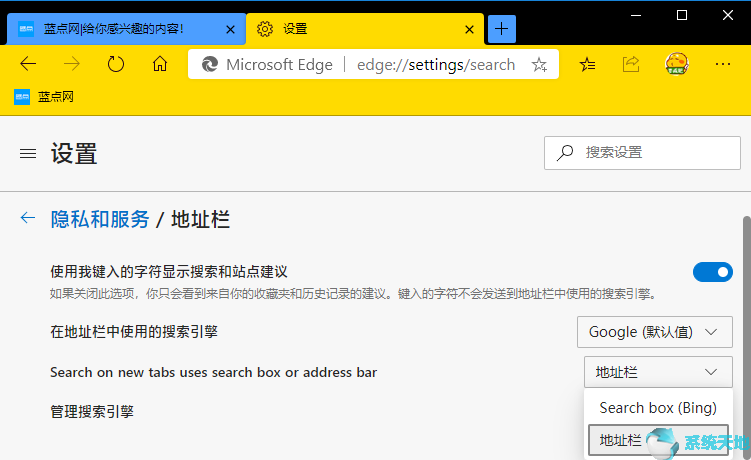Open the home page icon
The height and width of the screenshot is (460, 751).
(160, 64)
